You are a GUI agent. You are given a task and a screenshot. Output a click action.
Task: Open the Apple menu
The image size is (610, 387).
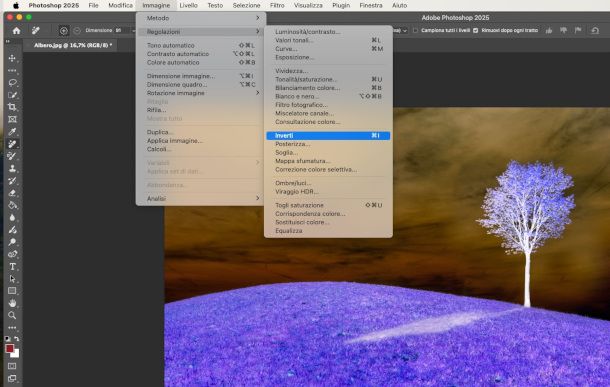coord(16,5)
